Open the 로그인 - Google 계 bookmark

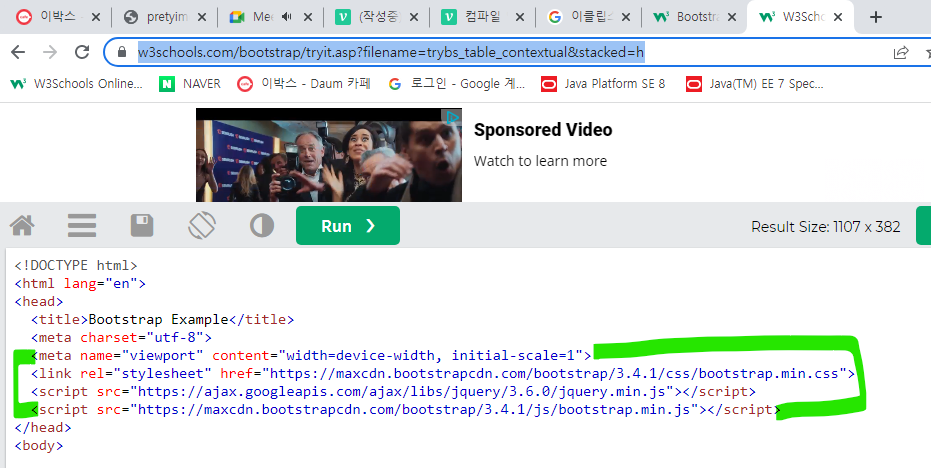pyautogui.click(x=457, y=84)
